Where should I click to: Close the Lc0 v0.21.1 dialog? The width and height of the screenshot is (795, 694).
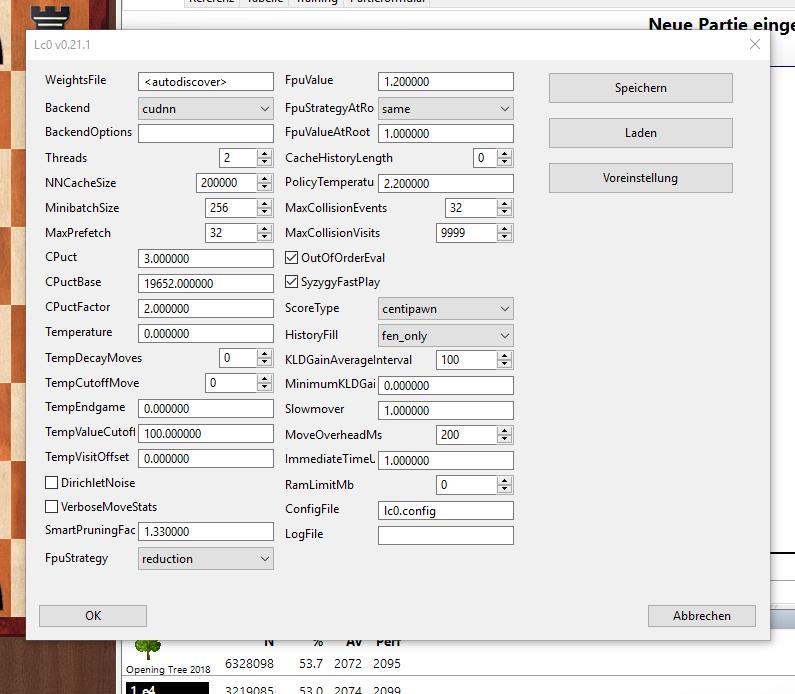754,44
